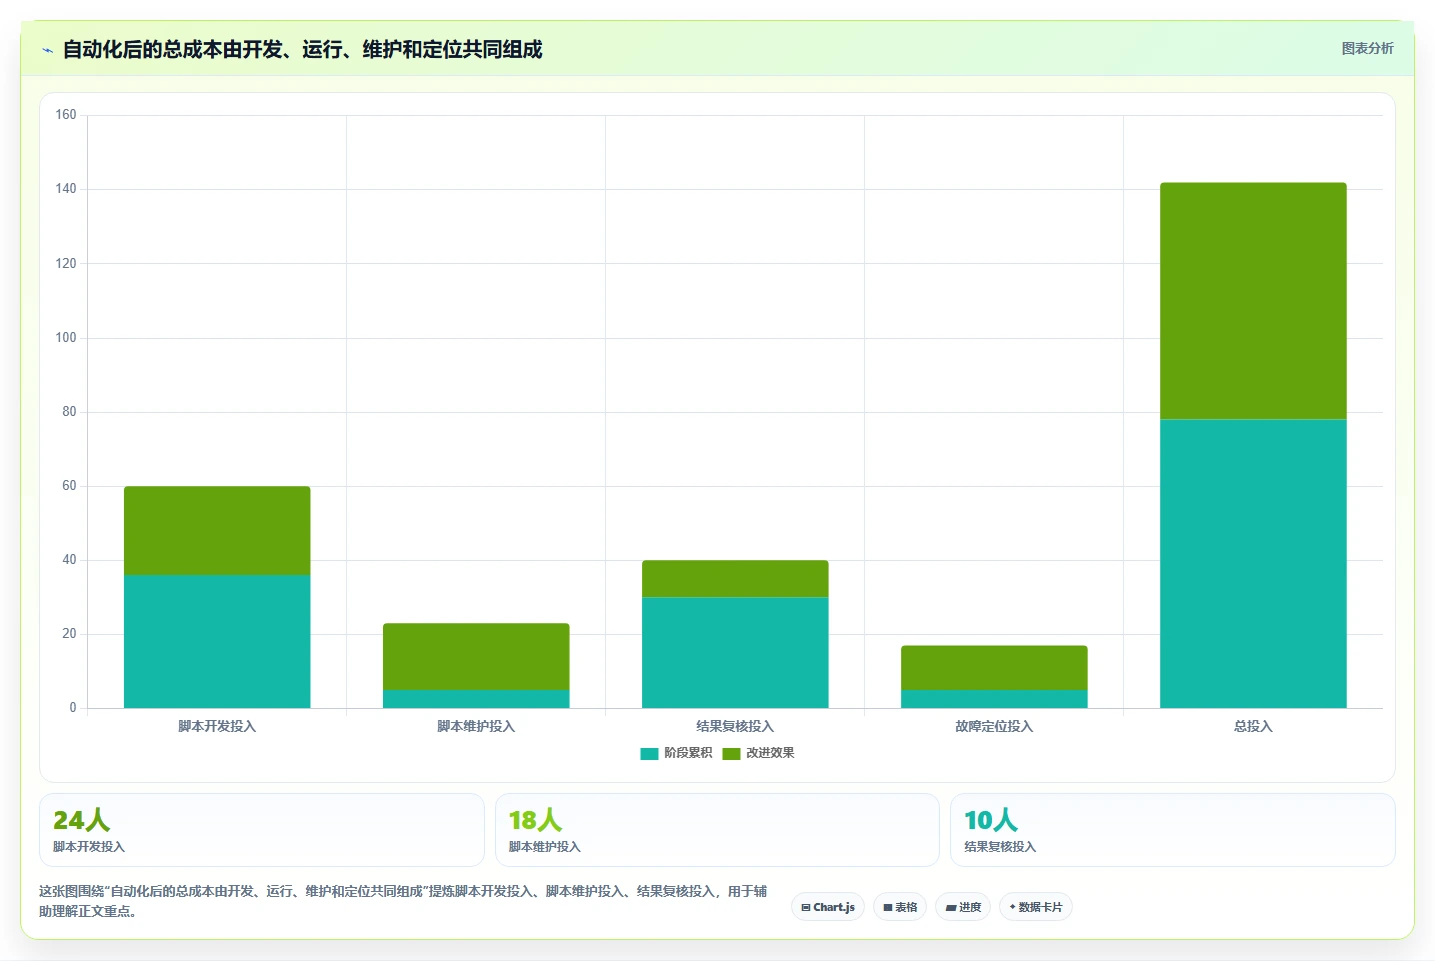Click the 结果复核投入 caption under 10人
Viewport: 1435px width, 961px height.
1000,847
